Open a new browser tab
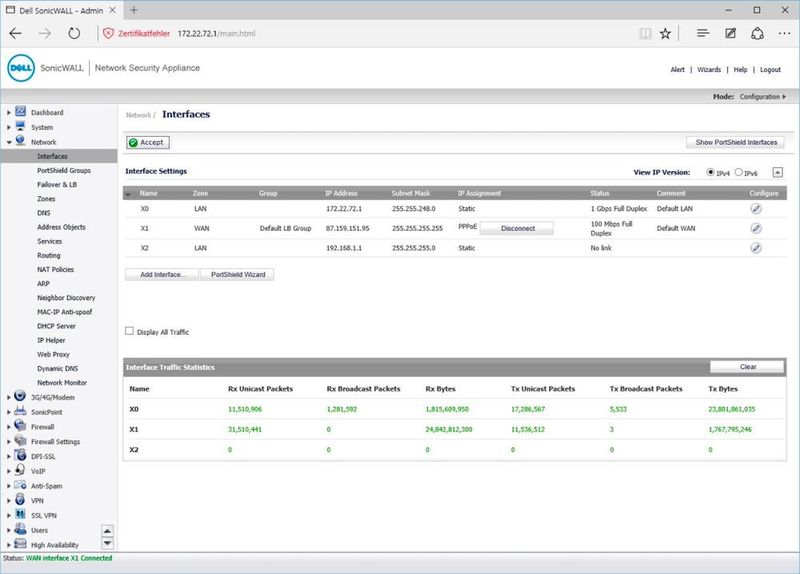Image resolution: width=800 pixels, height=574 pixels. [x=134, y=10]
